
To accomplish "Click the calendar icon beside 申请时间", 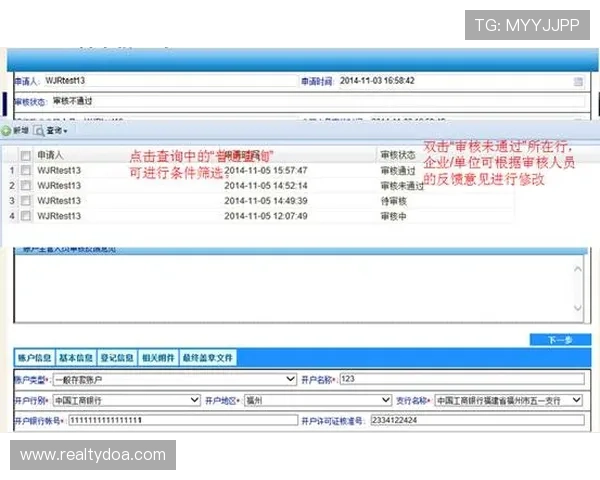I will [578, 82].
